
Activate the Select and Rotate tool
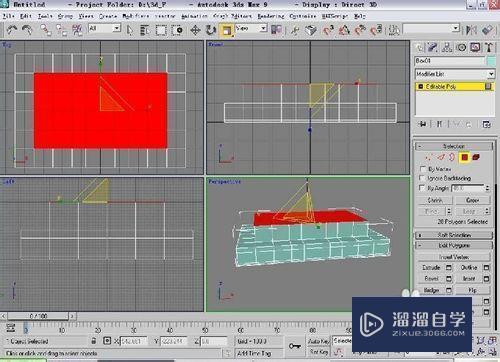[x=211, y=30]
